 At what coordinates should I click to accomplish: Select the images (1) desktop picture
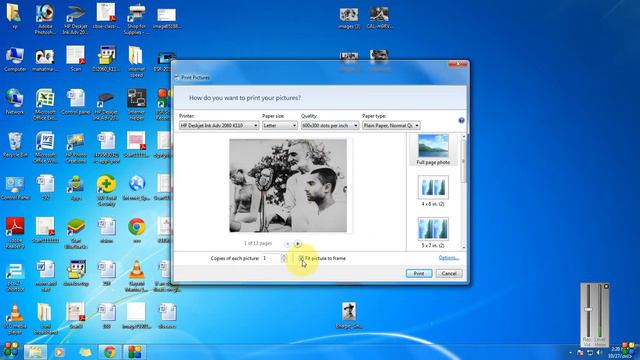click(349, 19)
